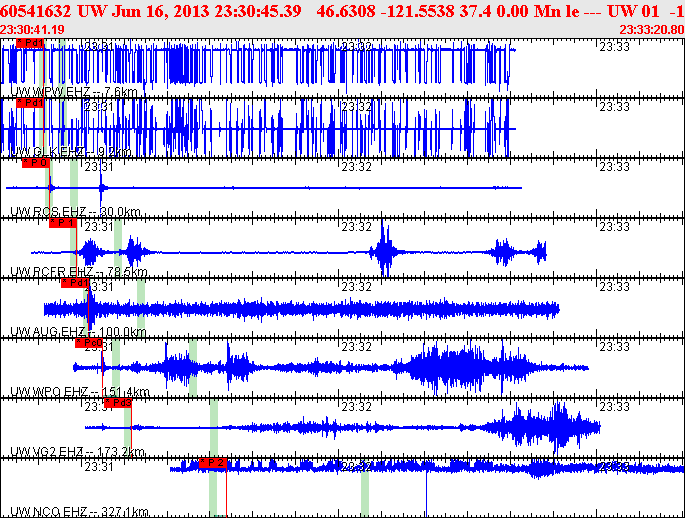The height and width of the screenshot is (518, 685).
Task: Click the 23:32 tick label on top trace
Action: 356,47
